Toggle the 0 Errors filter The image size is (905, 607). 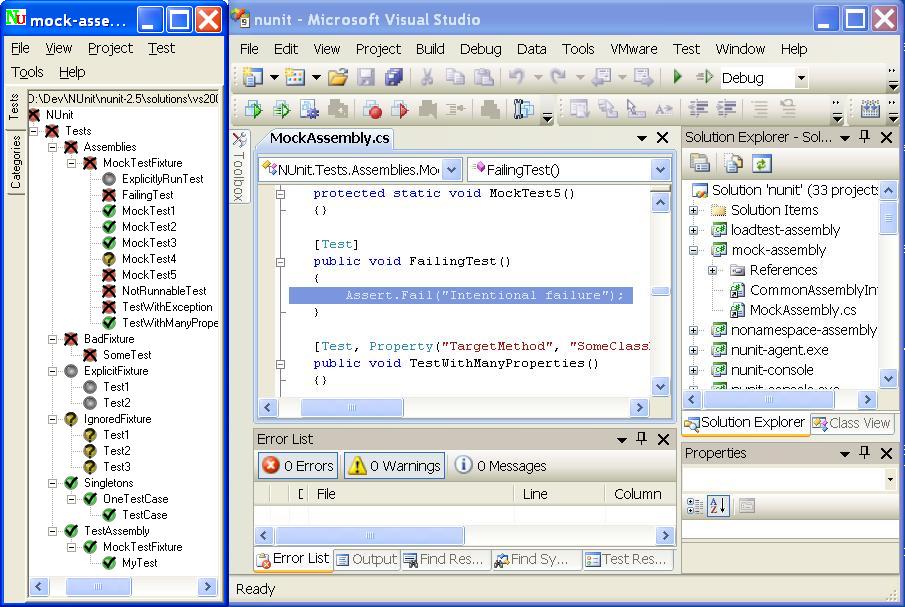[x=297, y=465]
